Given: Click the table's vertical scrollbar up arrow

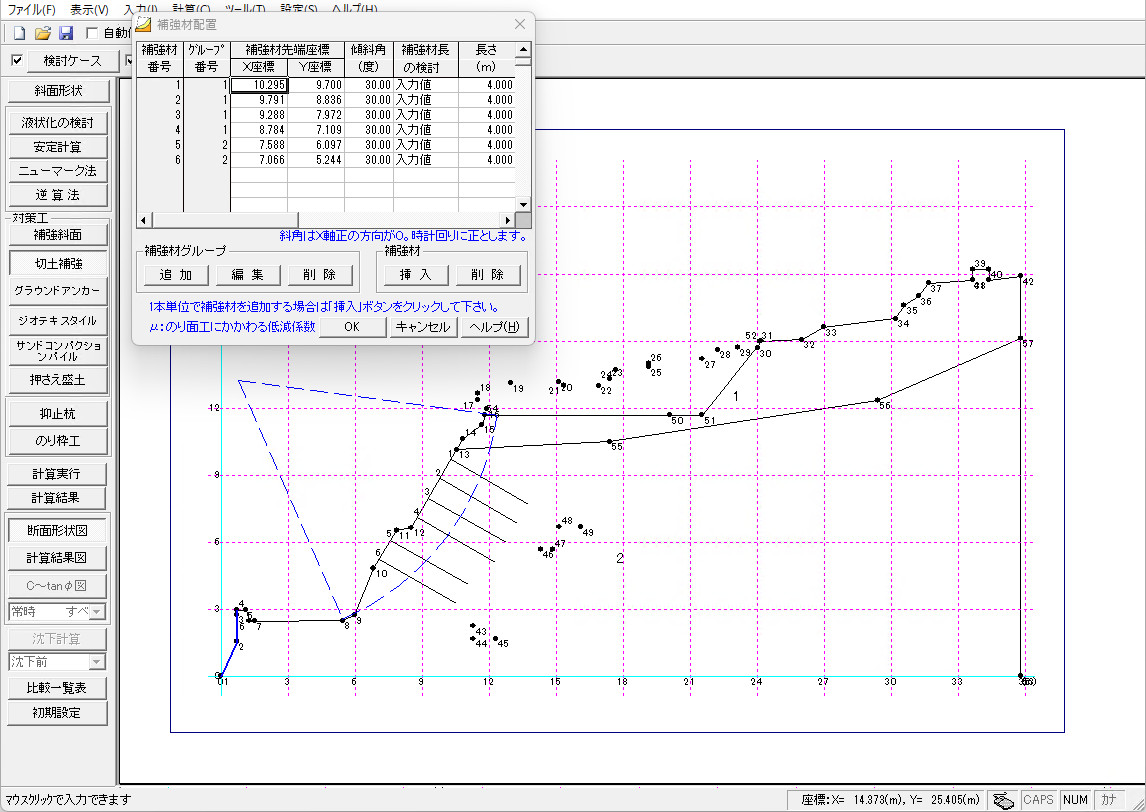Looking at the screenshot, I should coord(523,50).
